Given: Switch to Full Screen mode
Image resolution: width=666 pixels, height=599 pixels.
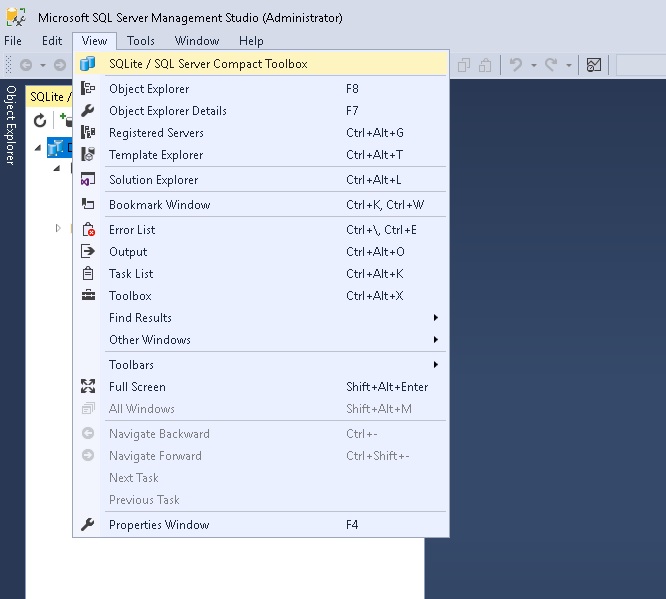Looking at the screenshot, I should 261,387.
